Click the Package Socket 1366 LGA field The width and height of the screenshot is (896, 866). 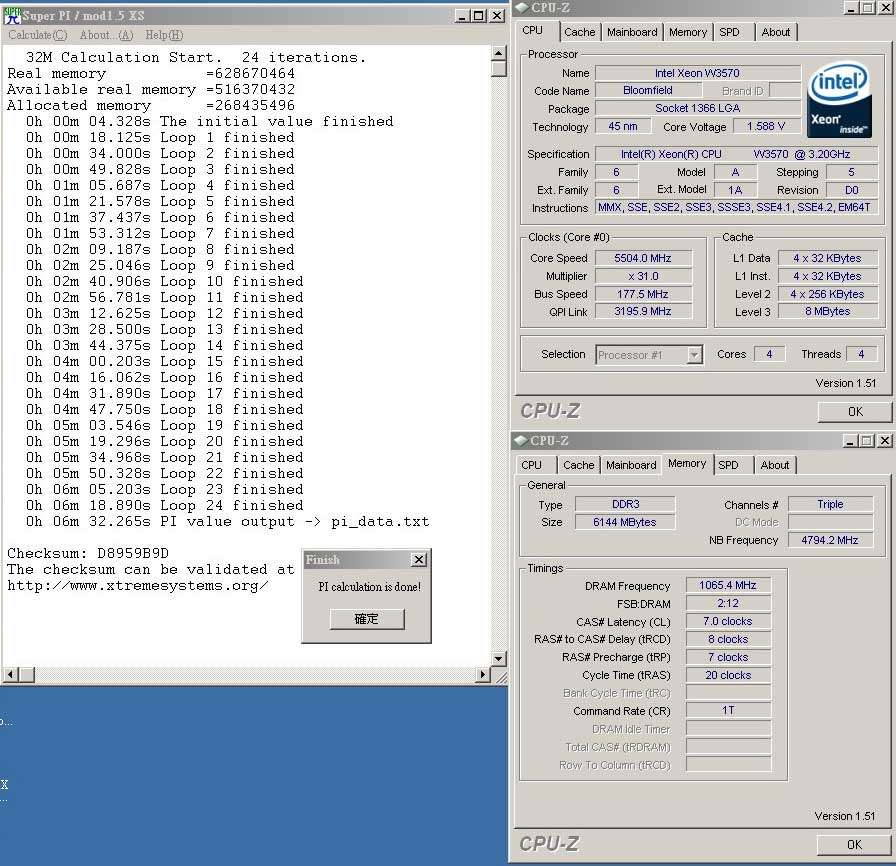(697, 108)
